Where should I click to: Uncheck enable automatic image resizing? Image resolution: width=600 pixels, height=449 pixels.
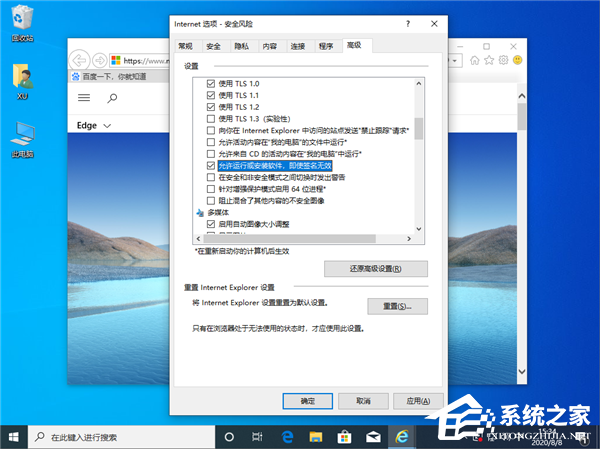coord(211,224)
